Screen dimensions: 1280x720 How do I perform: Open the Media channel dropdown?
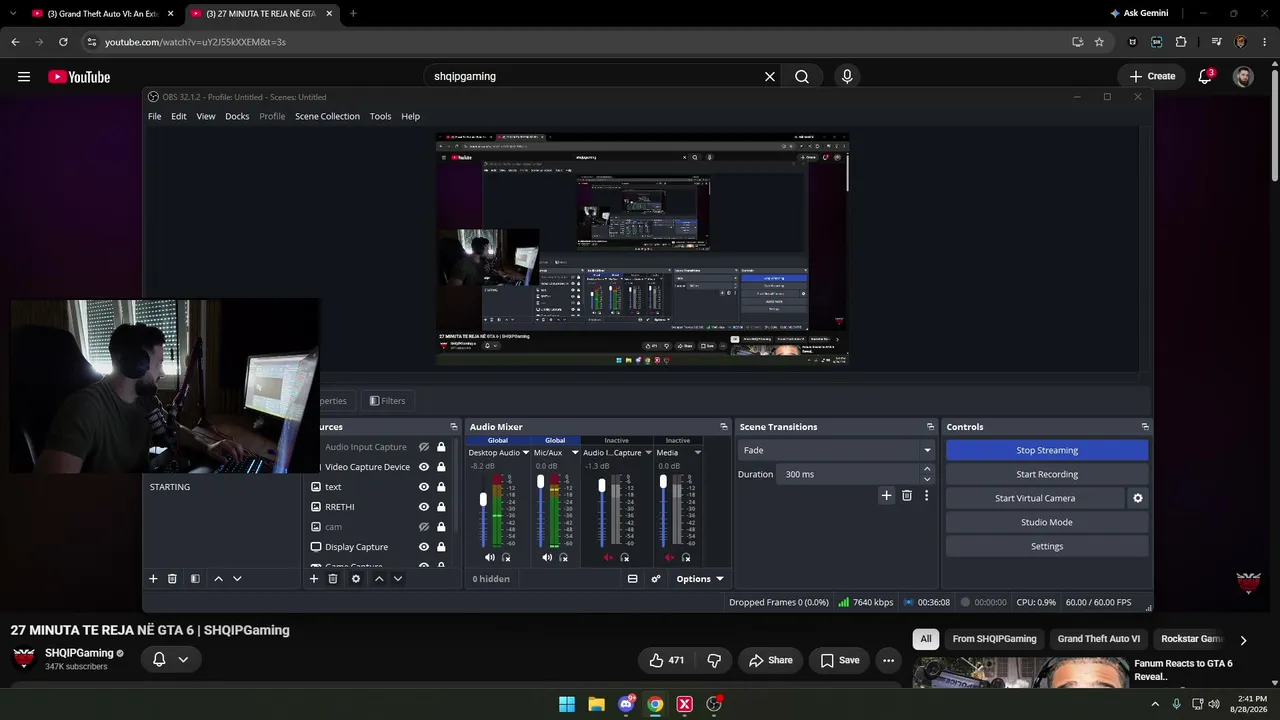click(x=697, y=453)
